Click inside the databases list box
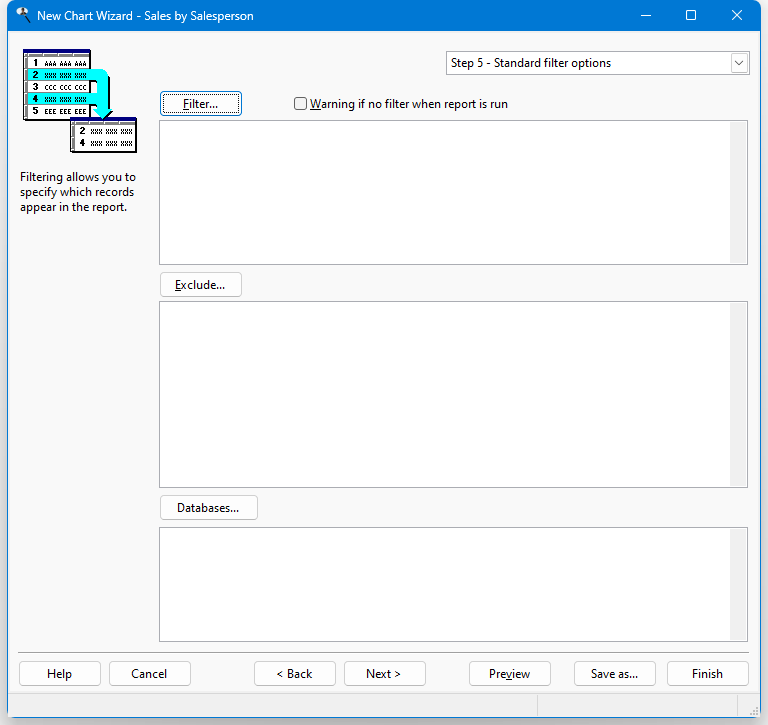768x725 pixels. click(x=444, y=584)
